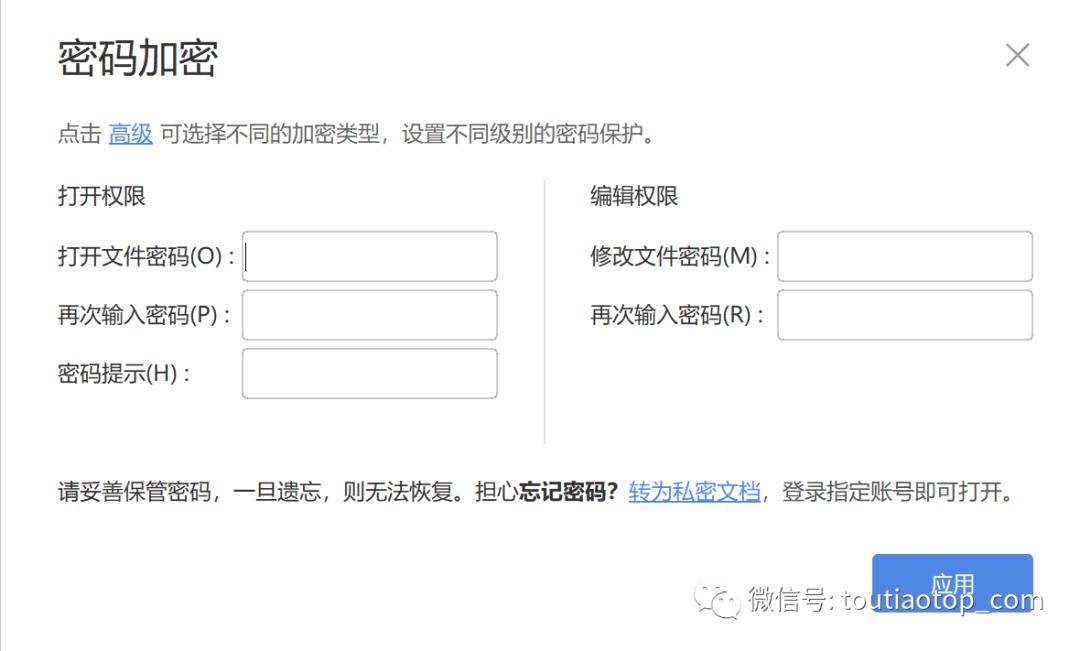Click the 打开权限 section heading
Image resolution: width=1080 pixels, height=651 pixels.
coord(101,196)
